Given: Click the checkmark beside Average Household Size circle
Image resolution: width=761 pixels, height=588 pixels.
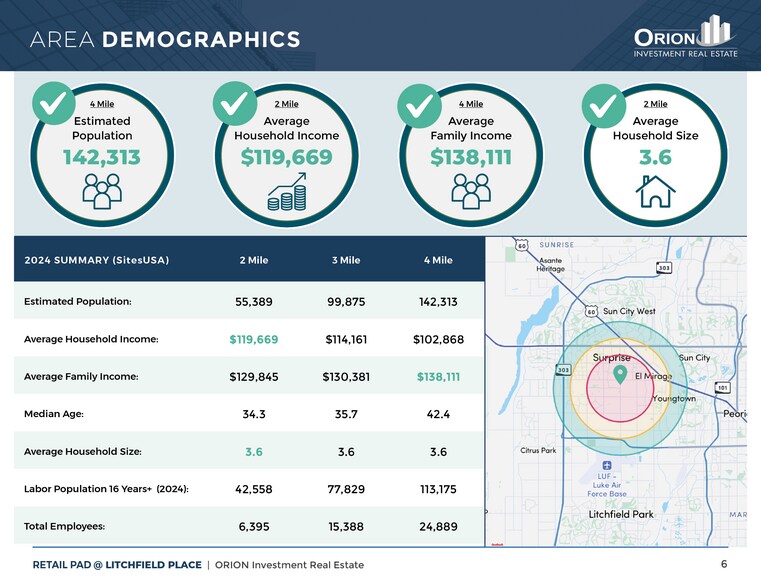Looking at the screenshot, I should click(603, 104).
